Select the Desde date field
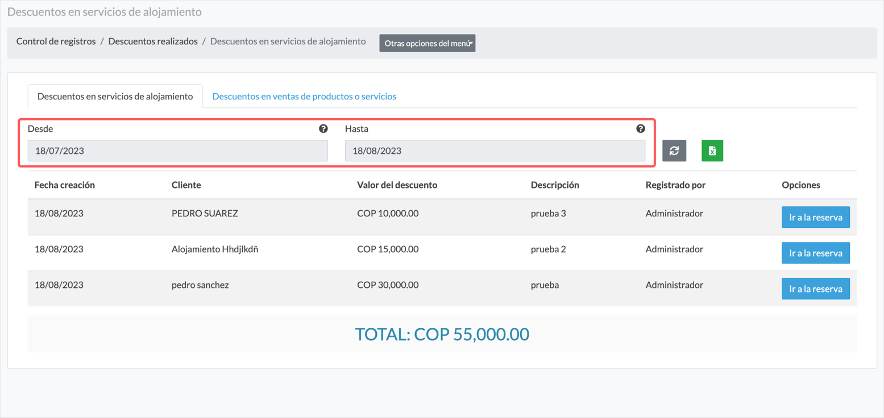The width and height of the screenshot is (884, 418). tap(178, 151)
